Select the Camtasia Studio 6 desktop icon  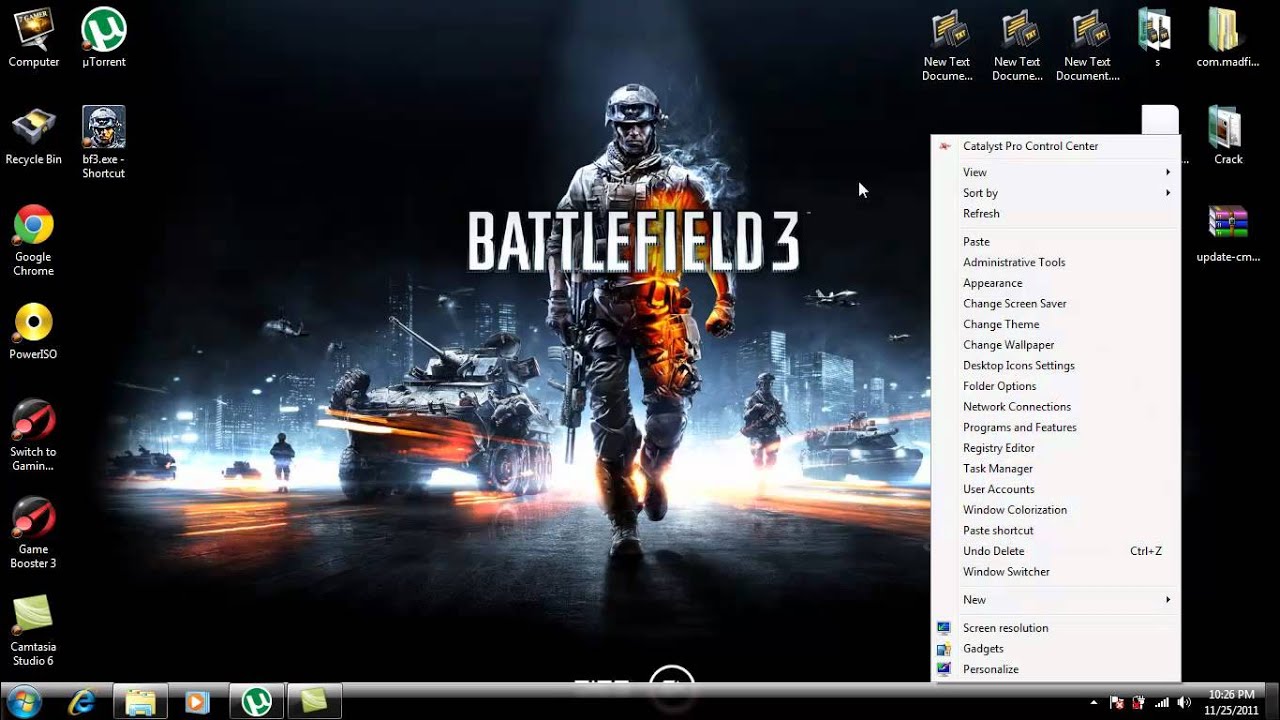pos(33,631)
